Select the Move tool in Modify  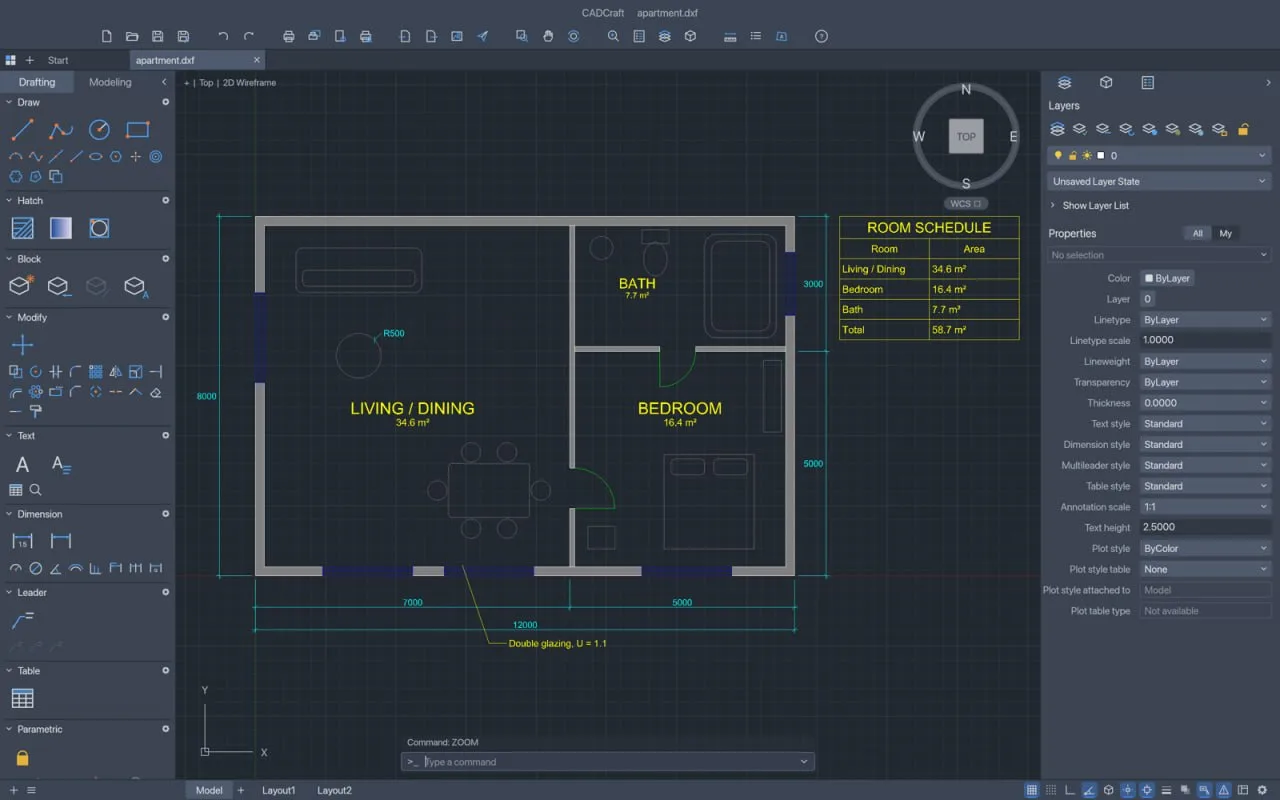click(x=22, y=345)
